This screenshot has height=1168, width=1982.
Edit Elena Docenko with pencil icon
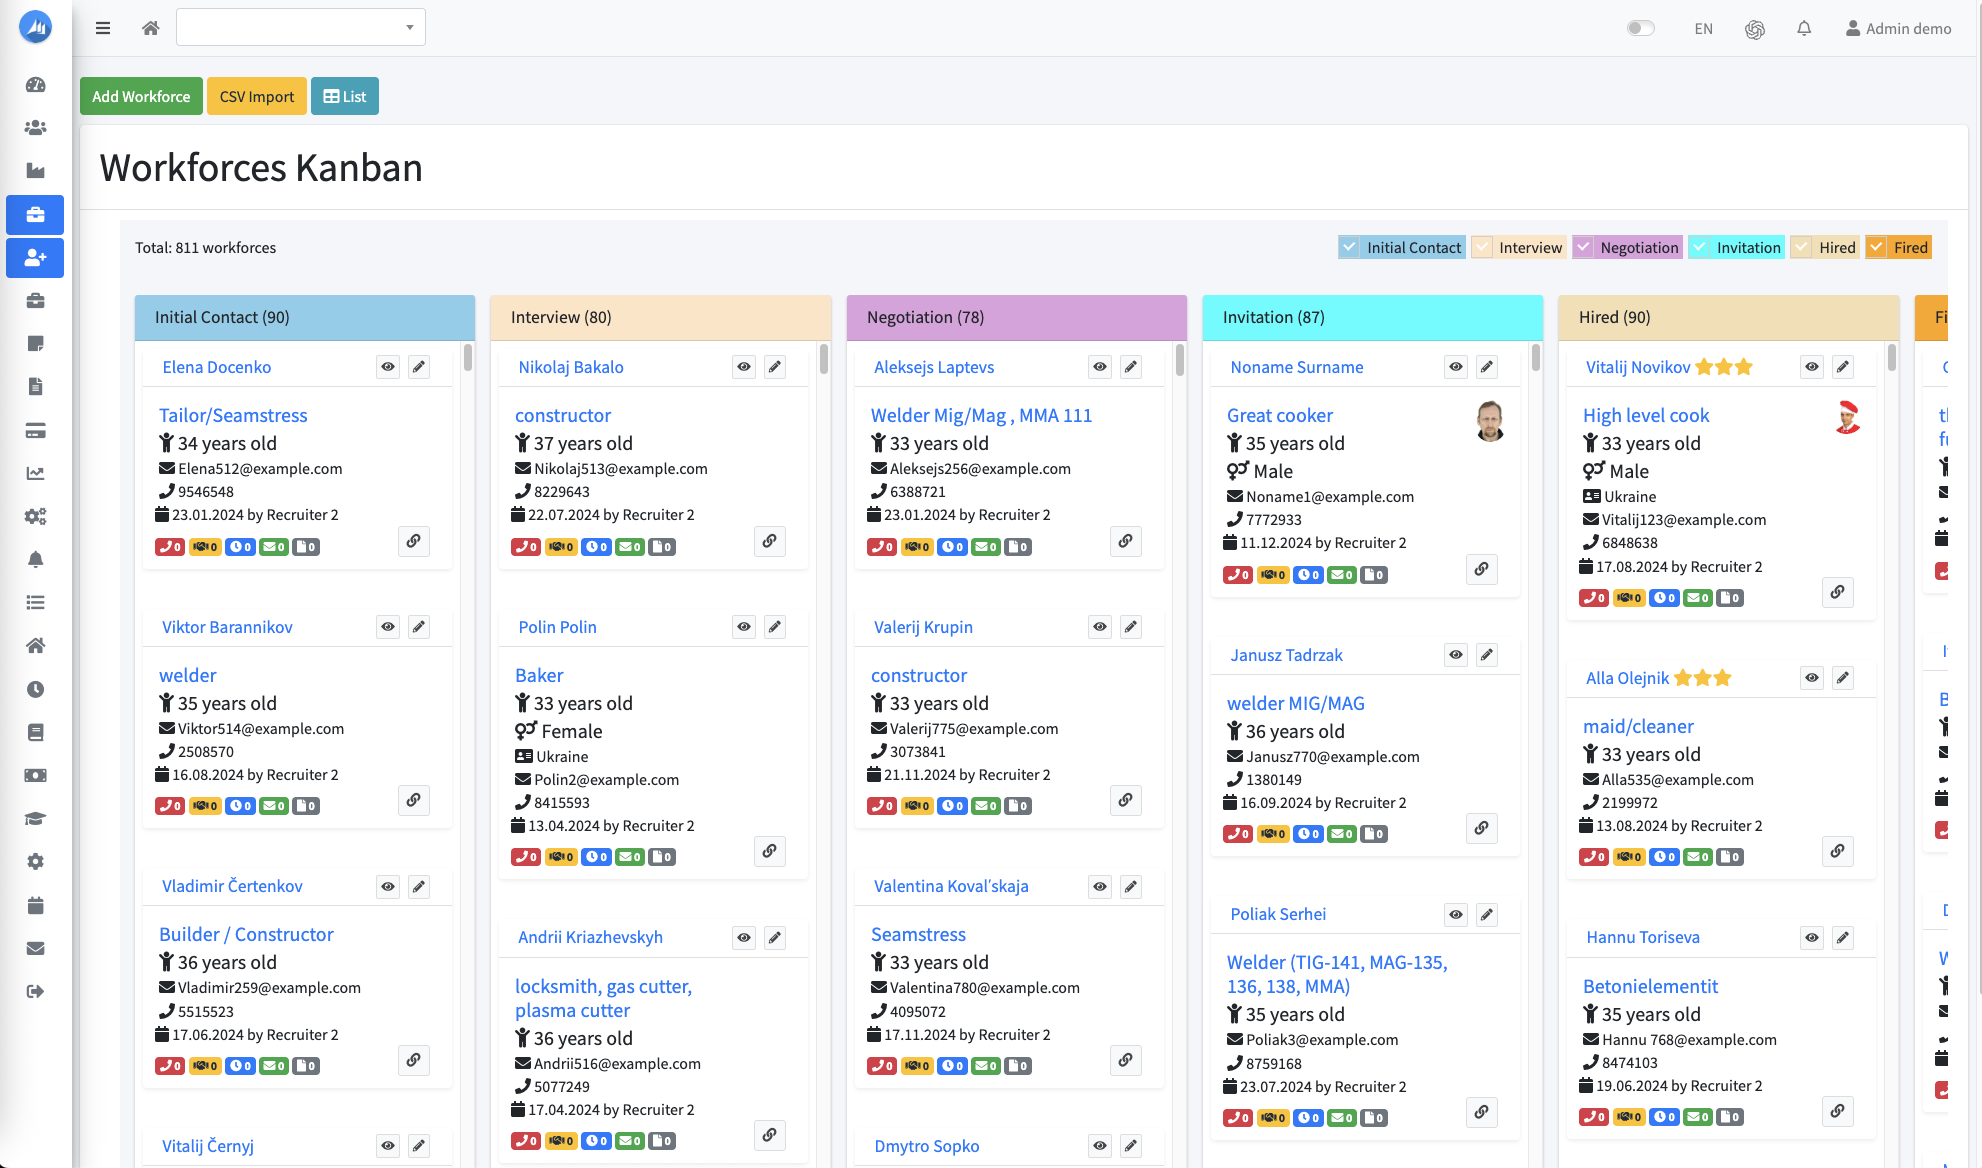click(419, 367)
